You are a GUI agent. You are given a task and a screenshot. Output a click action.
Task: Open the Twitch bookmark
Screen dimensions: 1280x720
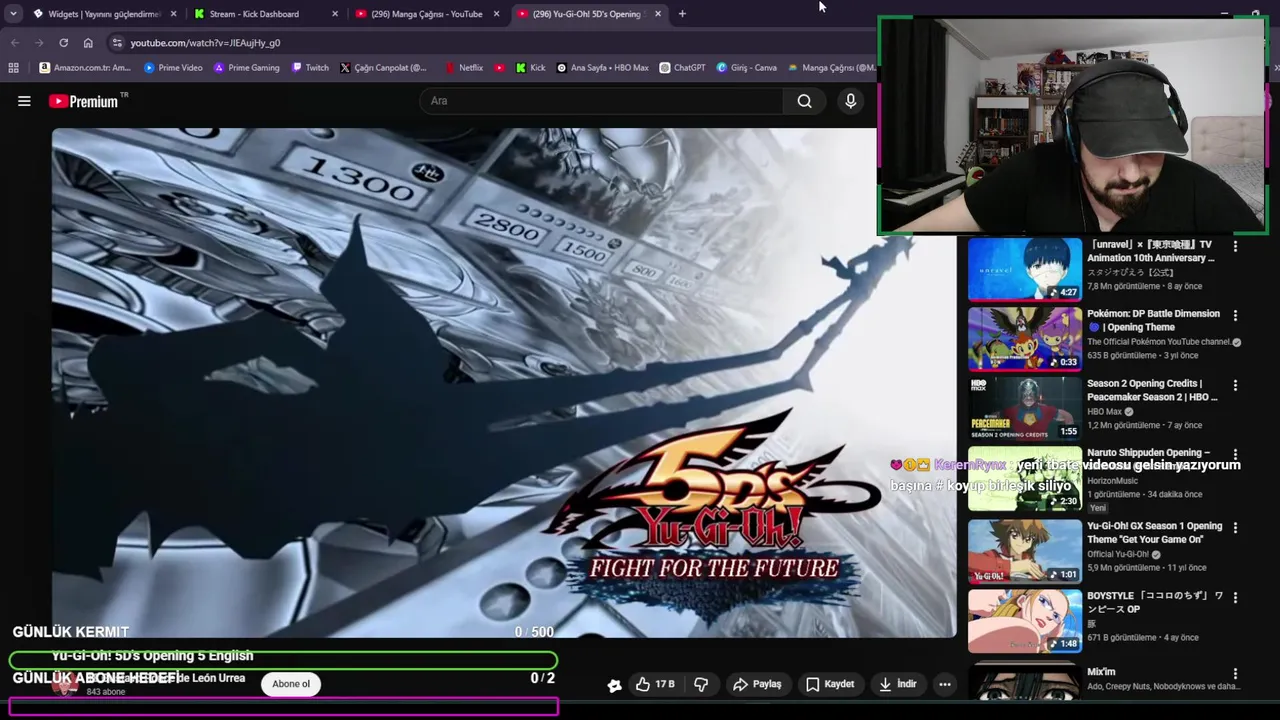[310, 68]
